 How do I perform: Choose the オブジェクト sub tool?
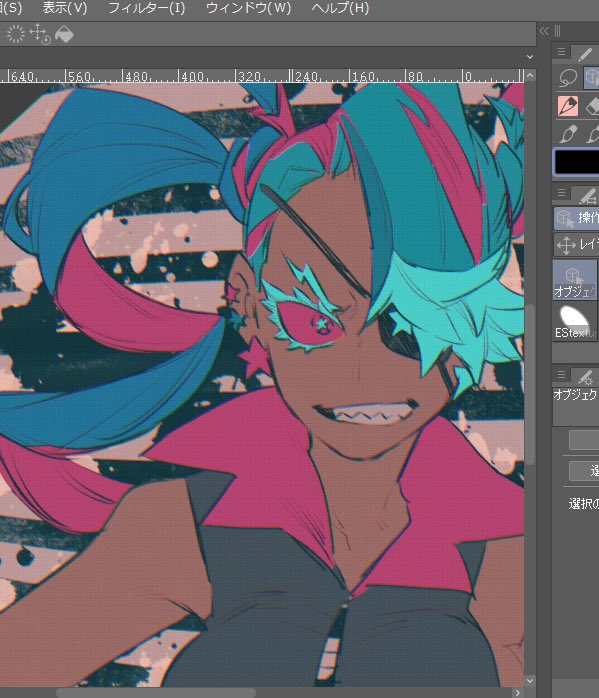tap(575, 280)
